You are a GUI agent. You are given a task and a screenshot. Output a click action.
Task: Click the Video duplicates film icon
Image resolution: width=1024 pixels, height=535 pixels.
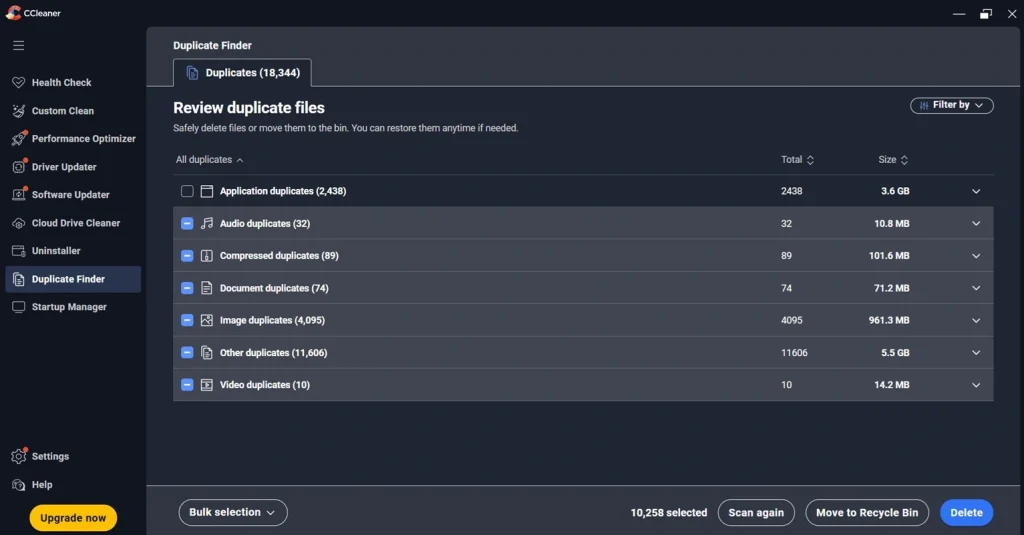206,385
